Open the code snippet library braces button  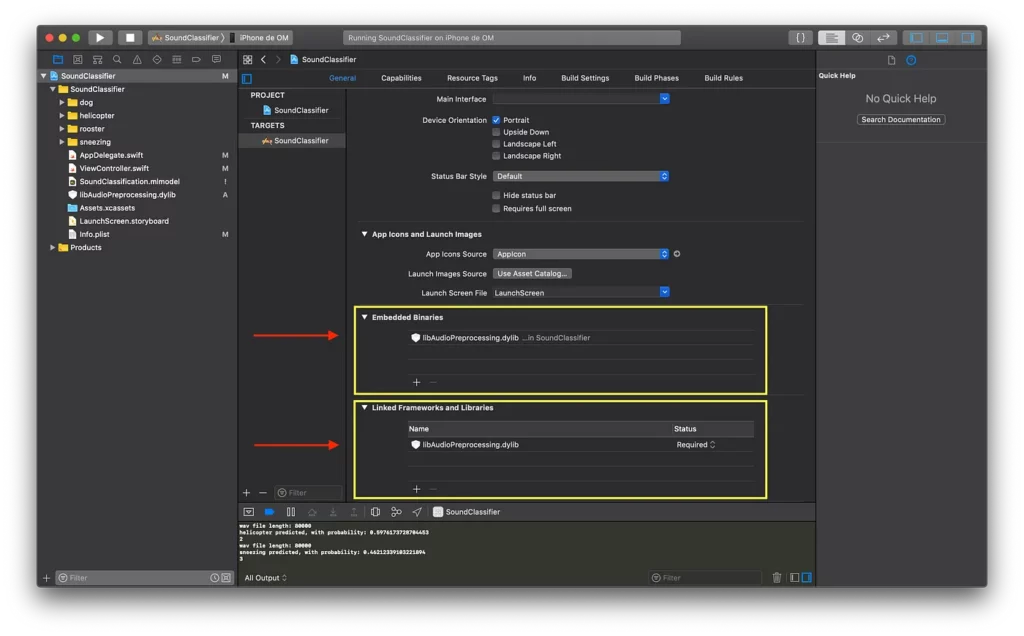tap(800, 38)
